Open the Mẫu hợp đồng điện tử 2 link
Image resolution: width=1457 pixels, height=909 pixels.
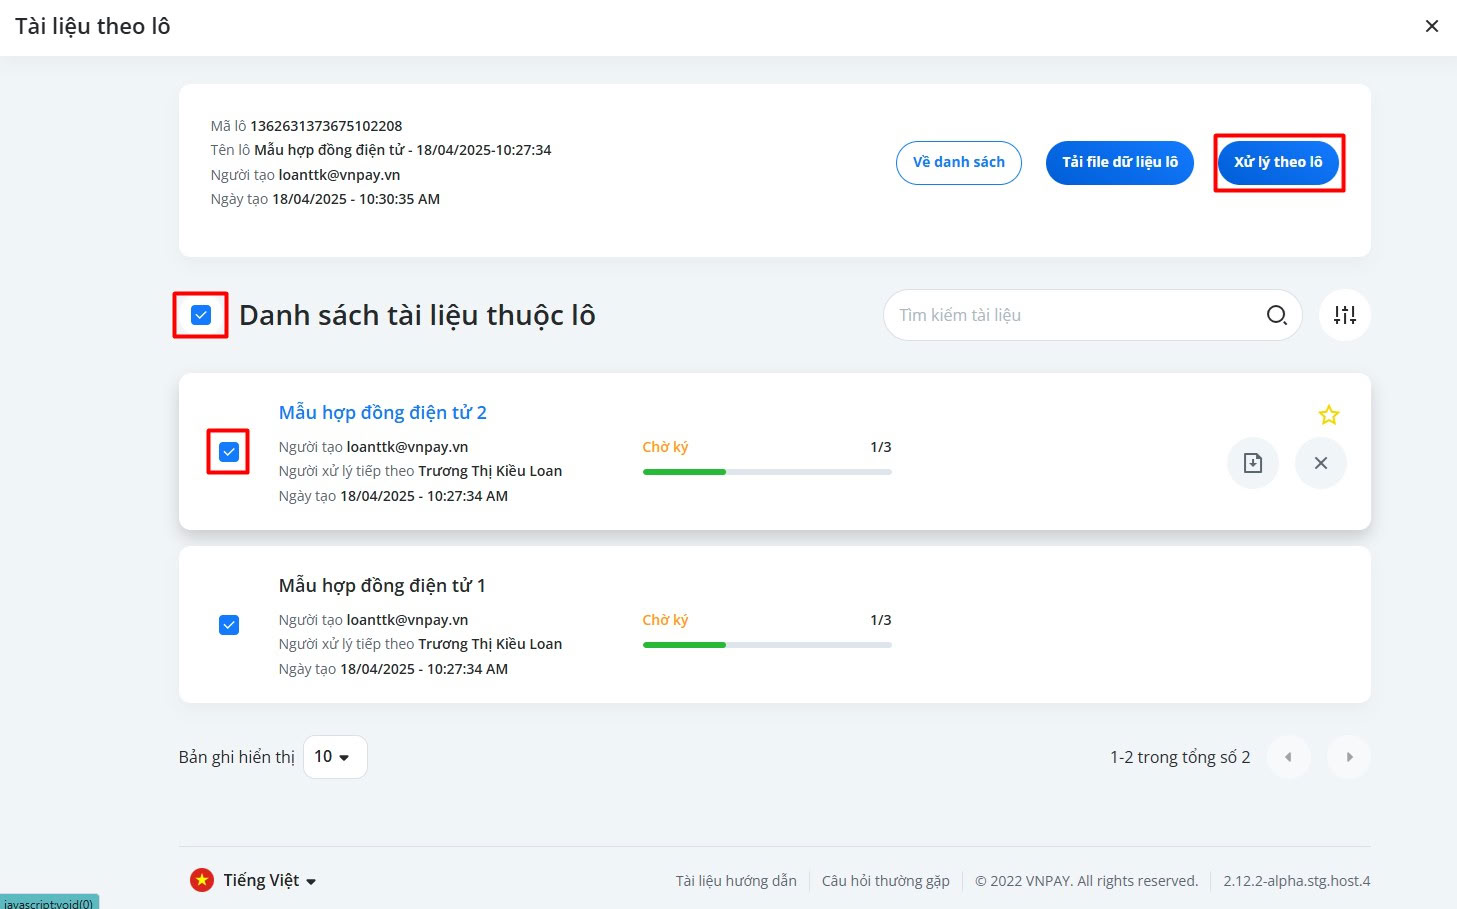tap(382, 413)
